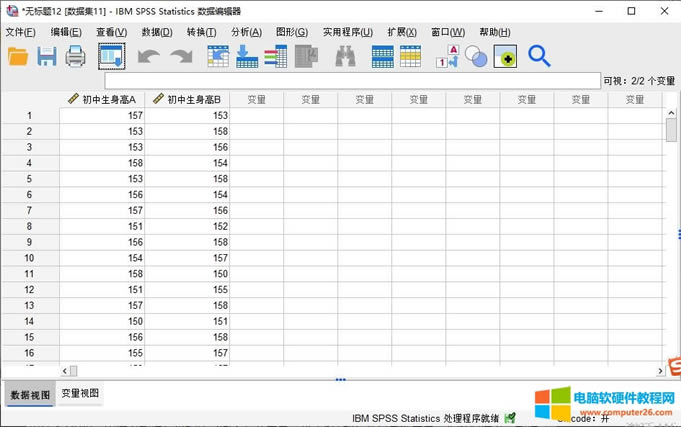Screen dimensions: 681x427
Task: Switch to the 变量视图 tab
Action: click(80, 394)
